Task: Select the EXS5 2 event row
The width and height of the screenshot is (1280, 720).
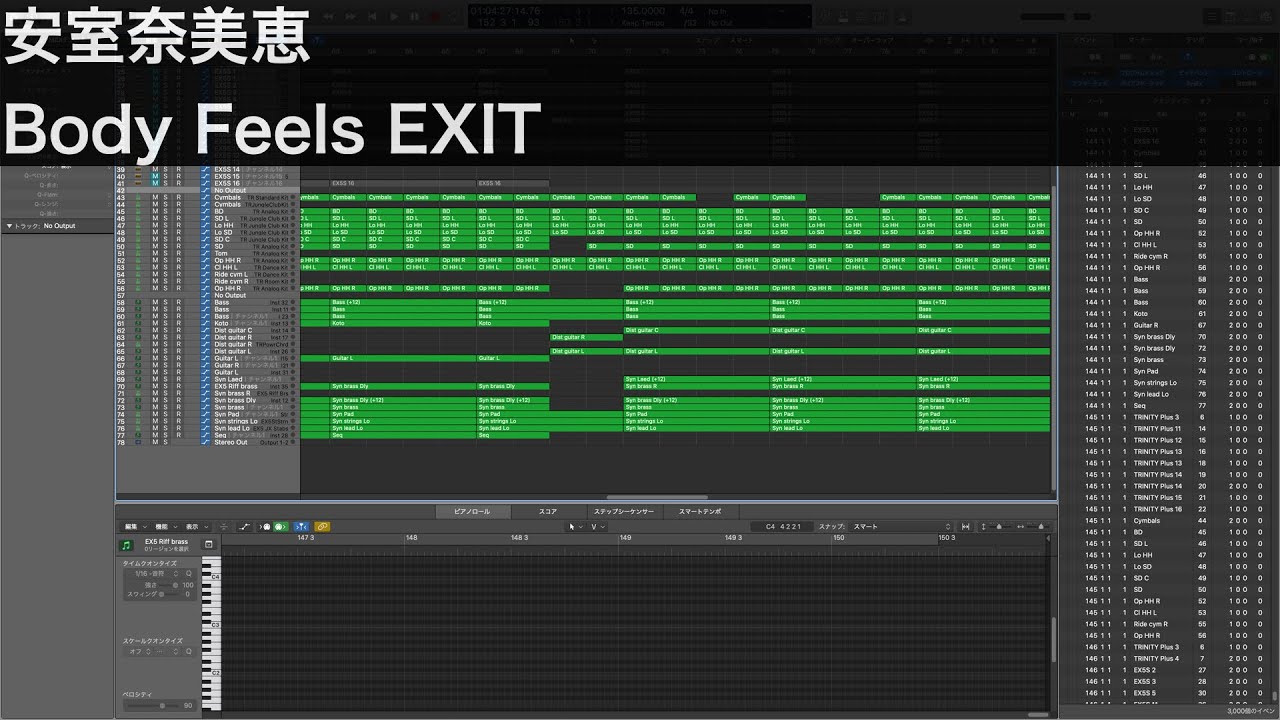Action: [1168, 670]
